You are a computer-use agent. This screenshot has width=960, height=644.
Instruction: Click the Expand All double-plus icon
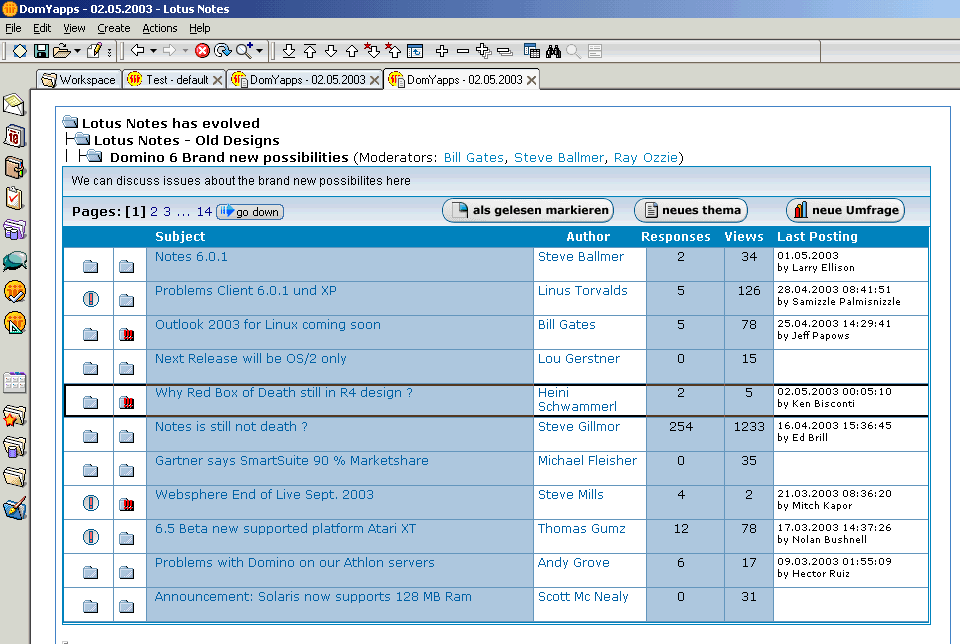483,51
